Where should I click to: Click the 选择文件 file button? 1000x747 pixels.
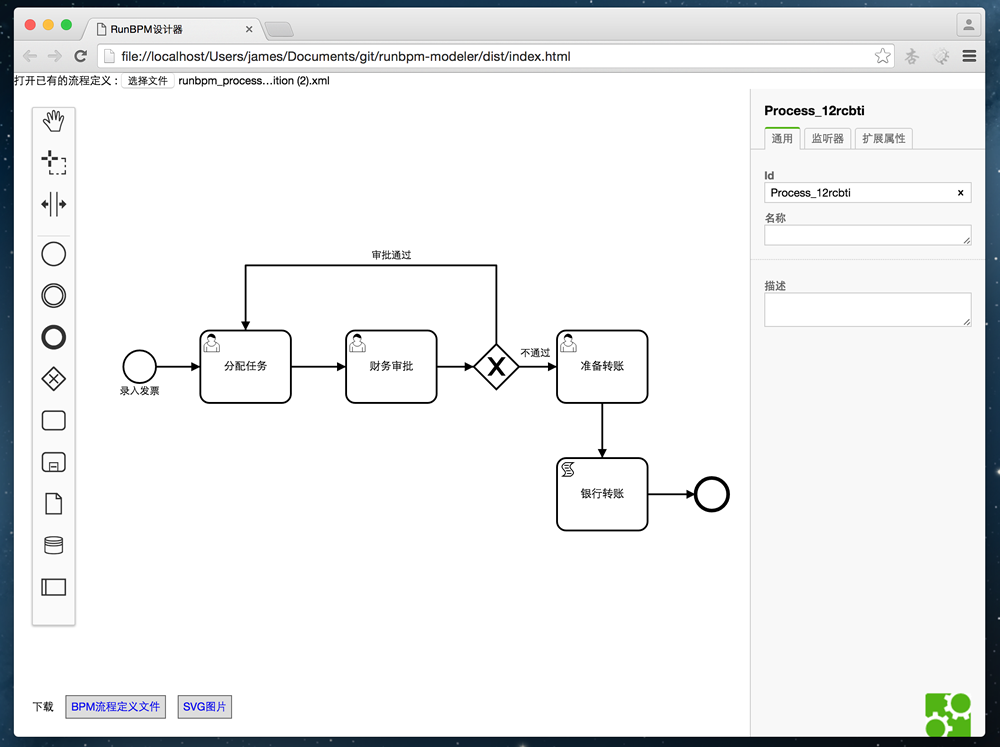(x=147, y=80)
